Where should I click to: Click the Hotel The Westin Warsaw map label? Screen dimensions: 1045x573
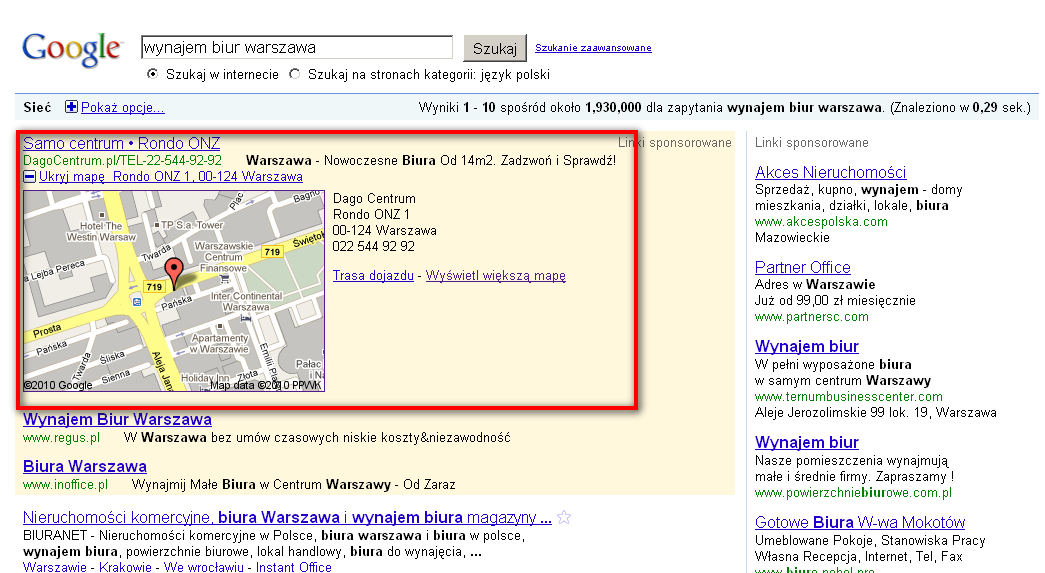[101, 231]
